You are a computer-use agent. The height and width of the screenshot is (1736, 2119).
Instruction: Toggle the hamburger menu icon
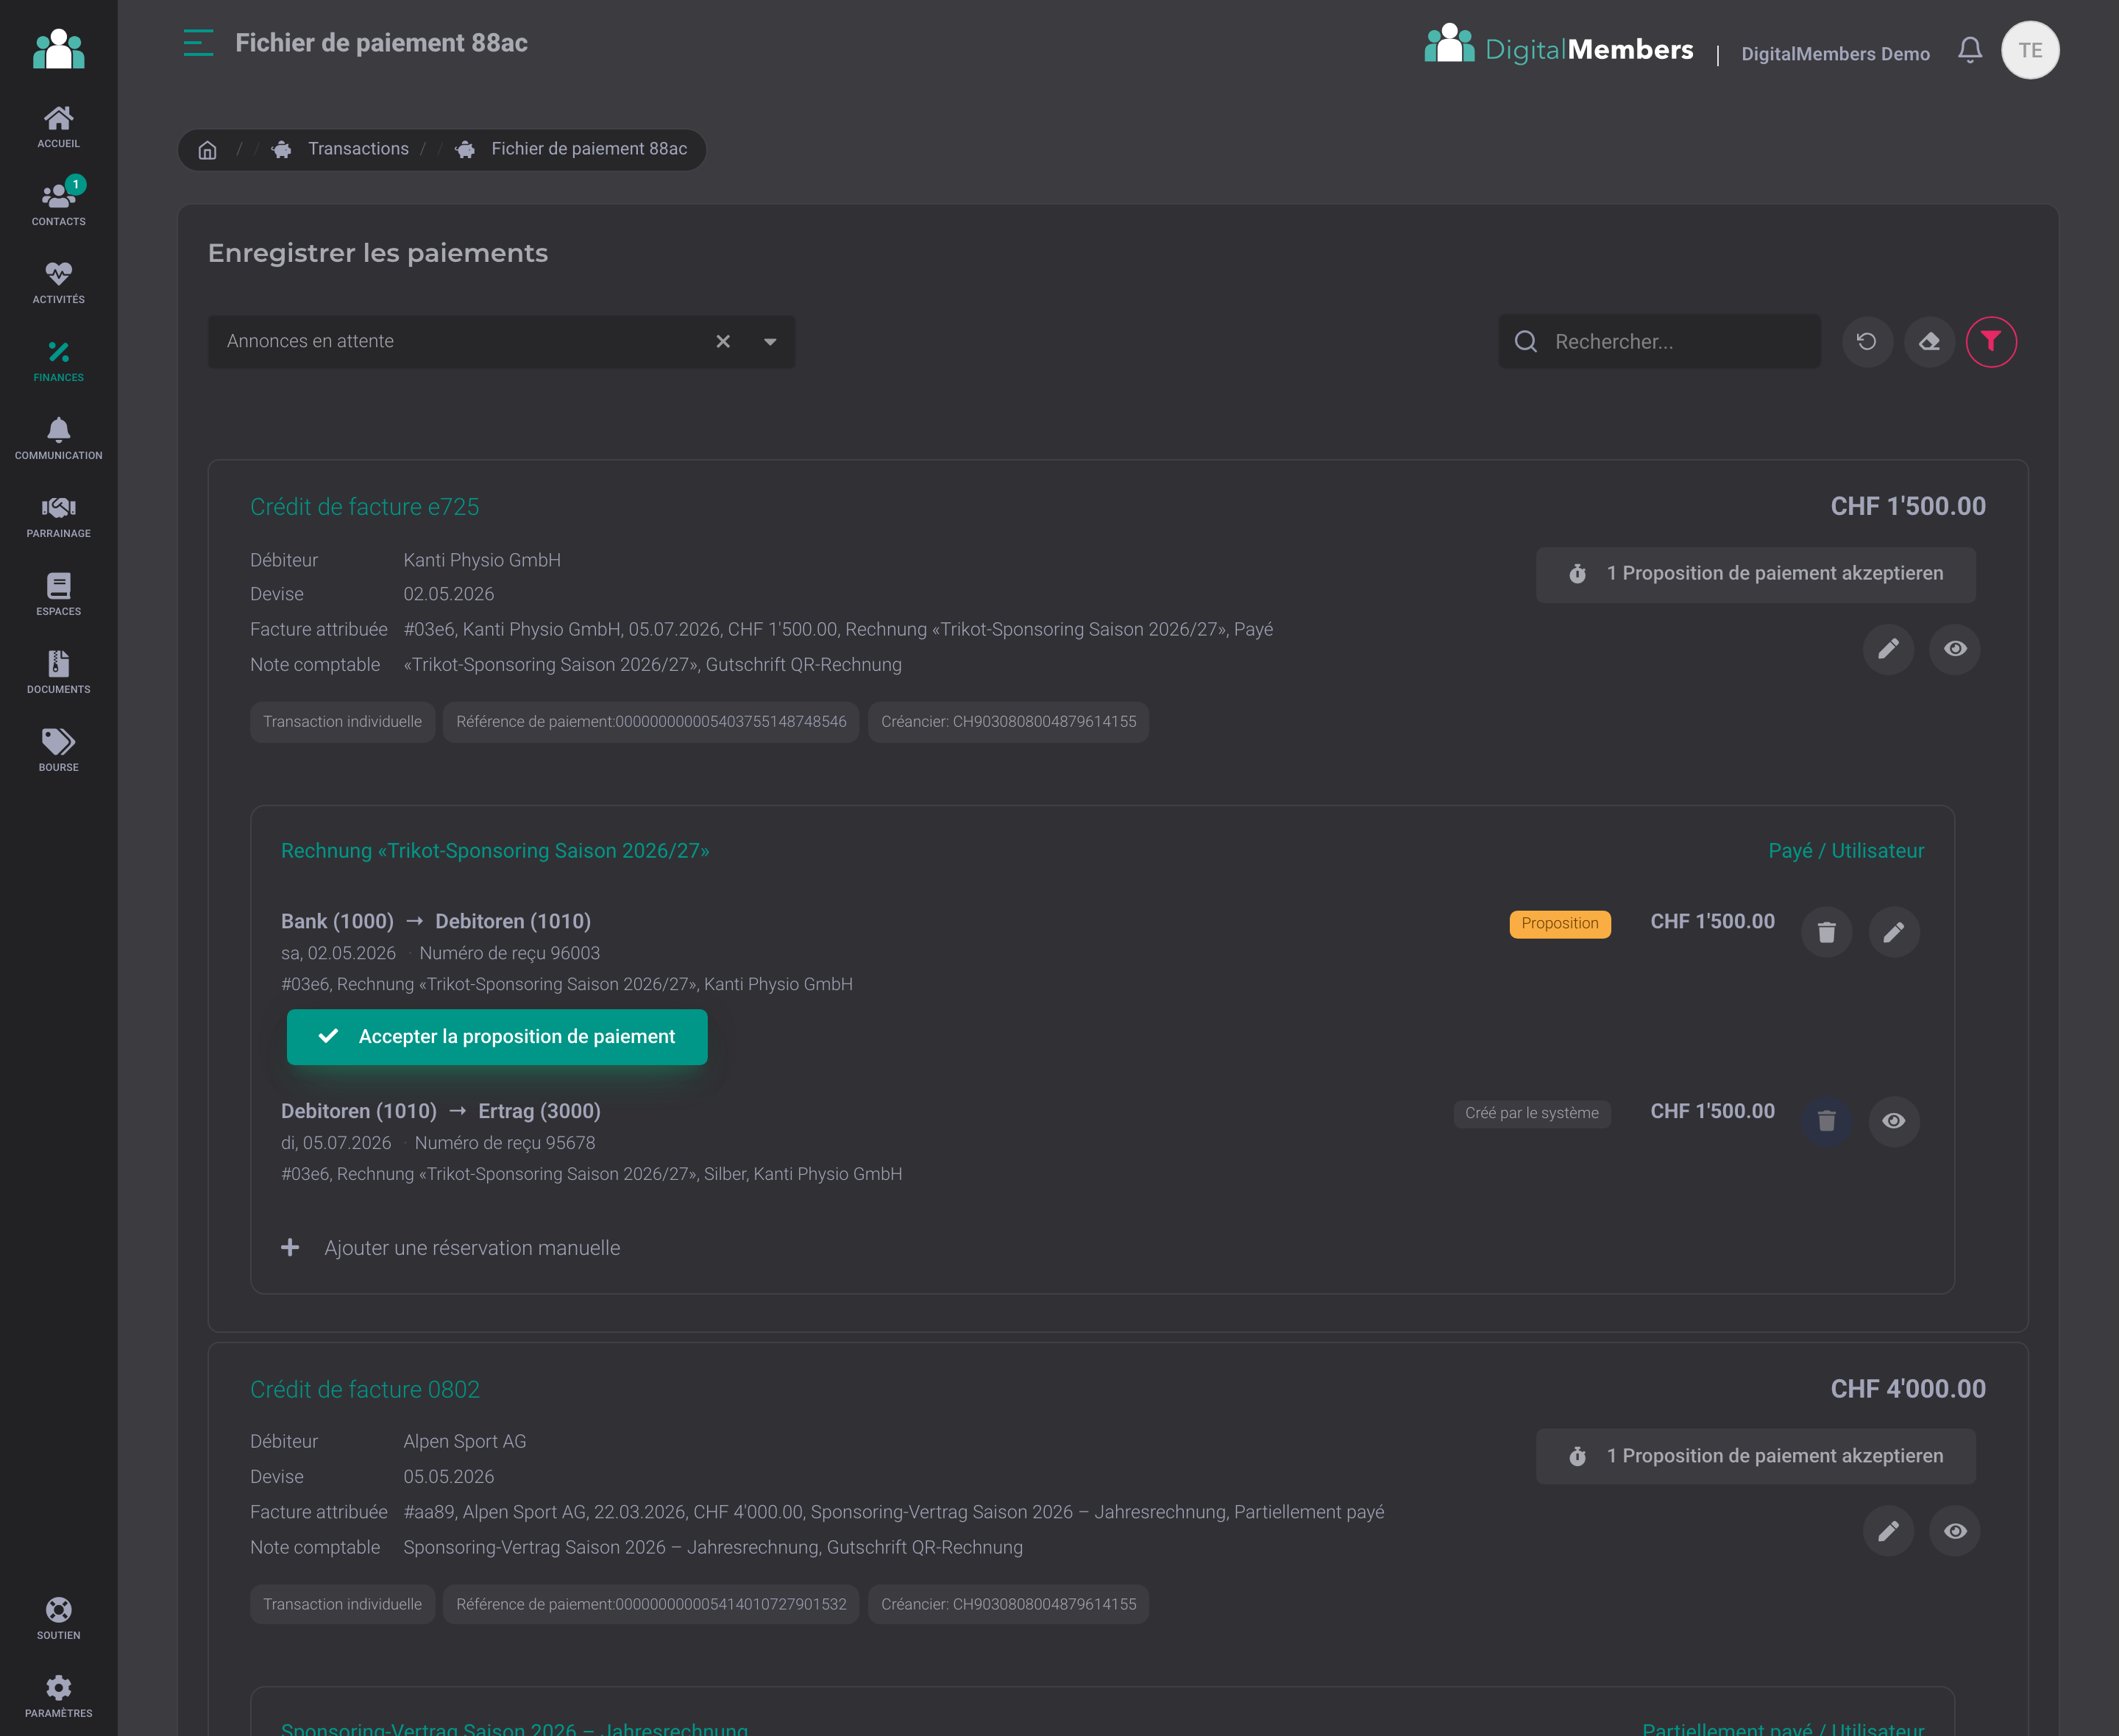198,43
